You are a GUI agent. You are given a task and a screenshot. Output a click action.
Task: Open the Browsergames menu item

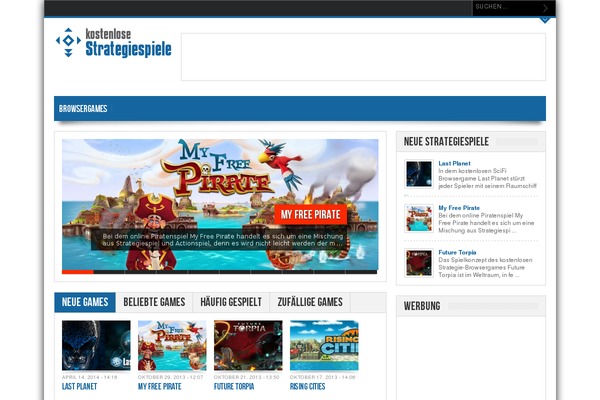click(x=83, y=109)
